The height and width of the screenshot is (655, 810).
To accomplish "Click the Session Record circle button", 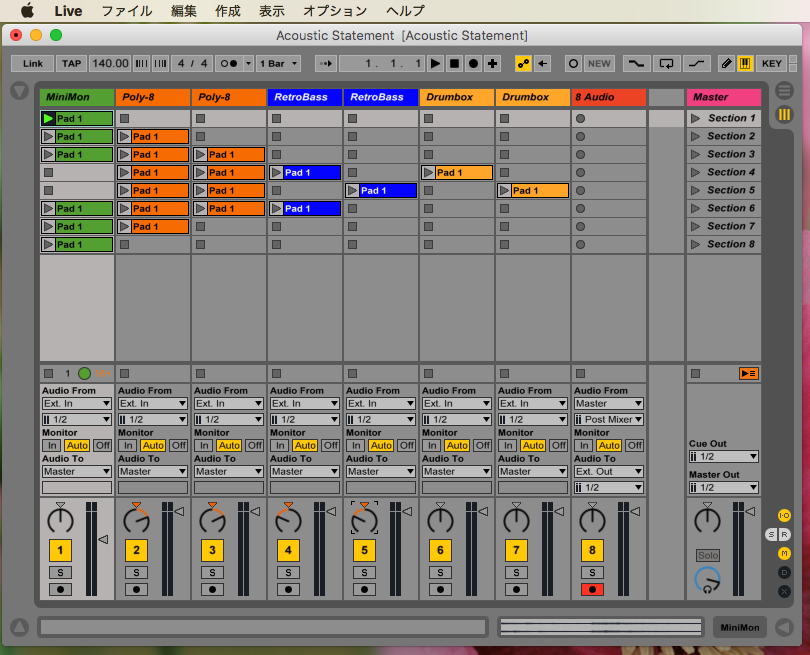I will [573, 64].
